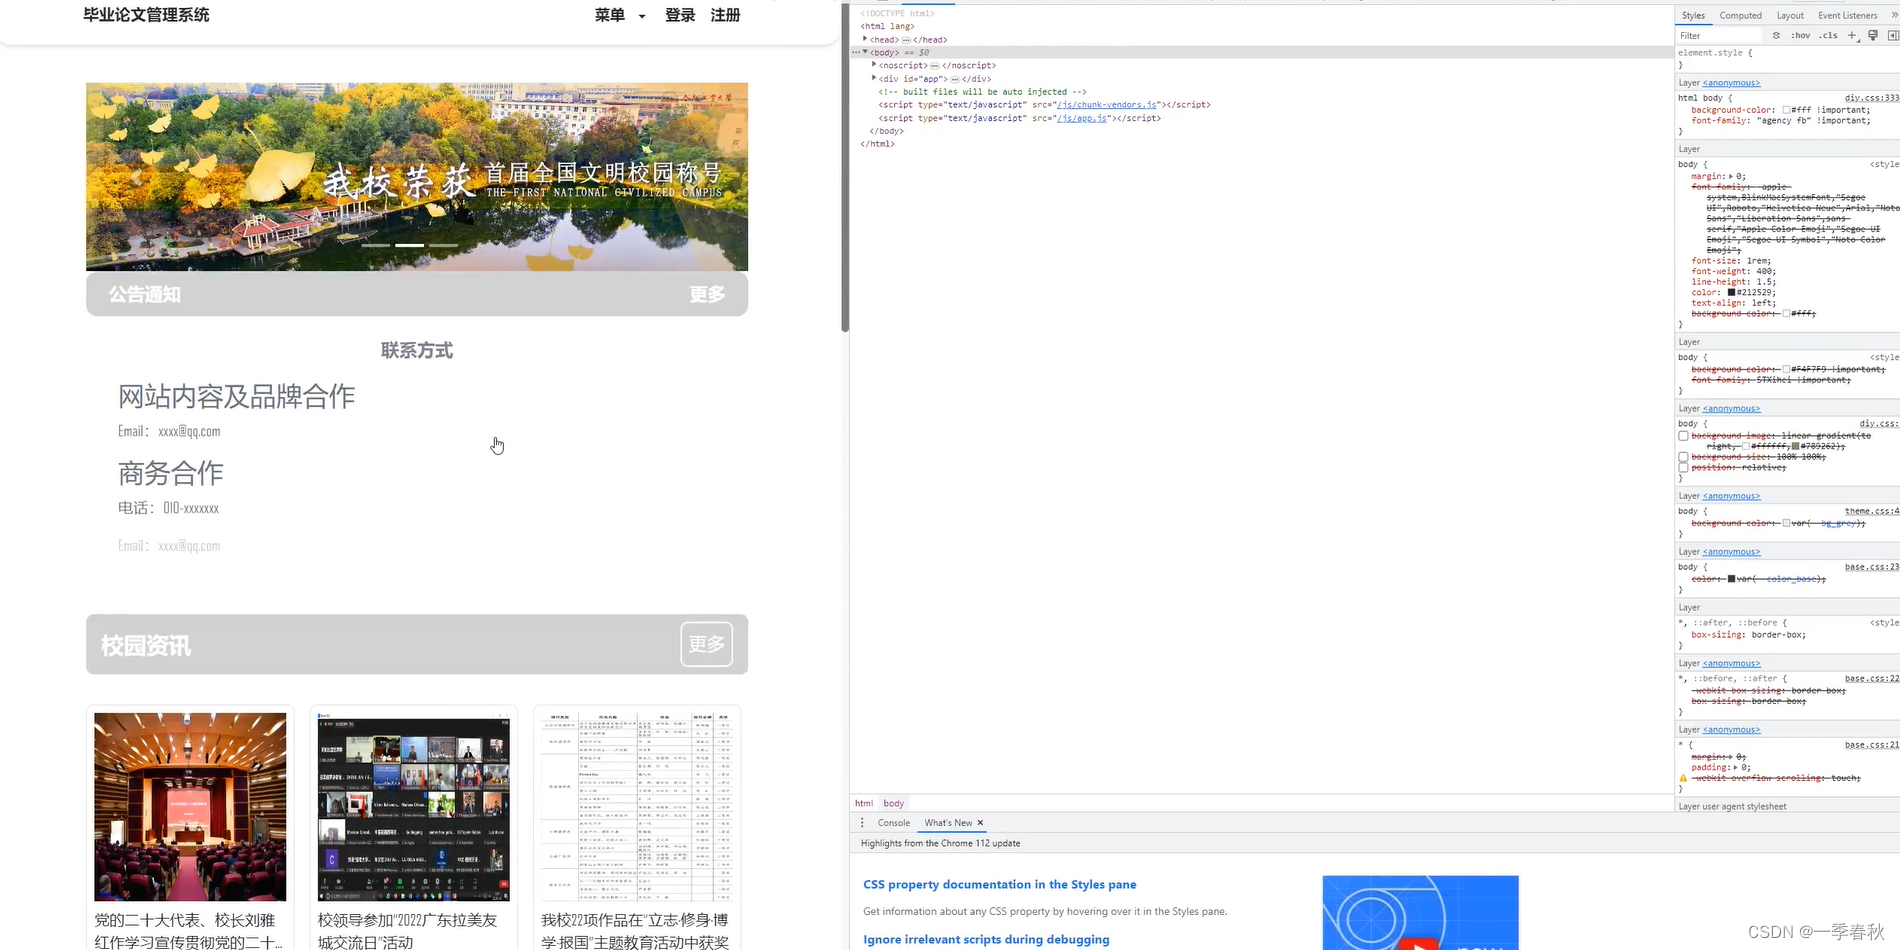The image size is (1900, 950).
Task: Click the webpage vertical scrollbar thumb
Action: [x=845, y=167]
